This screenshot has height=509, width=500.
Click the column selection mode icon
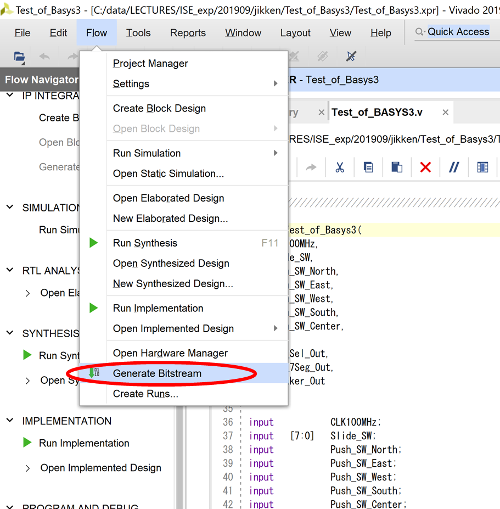pyautogui.click(x=482, y=167)
